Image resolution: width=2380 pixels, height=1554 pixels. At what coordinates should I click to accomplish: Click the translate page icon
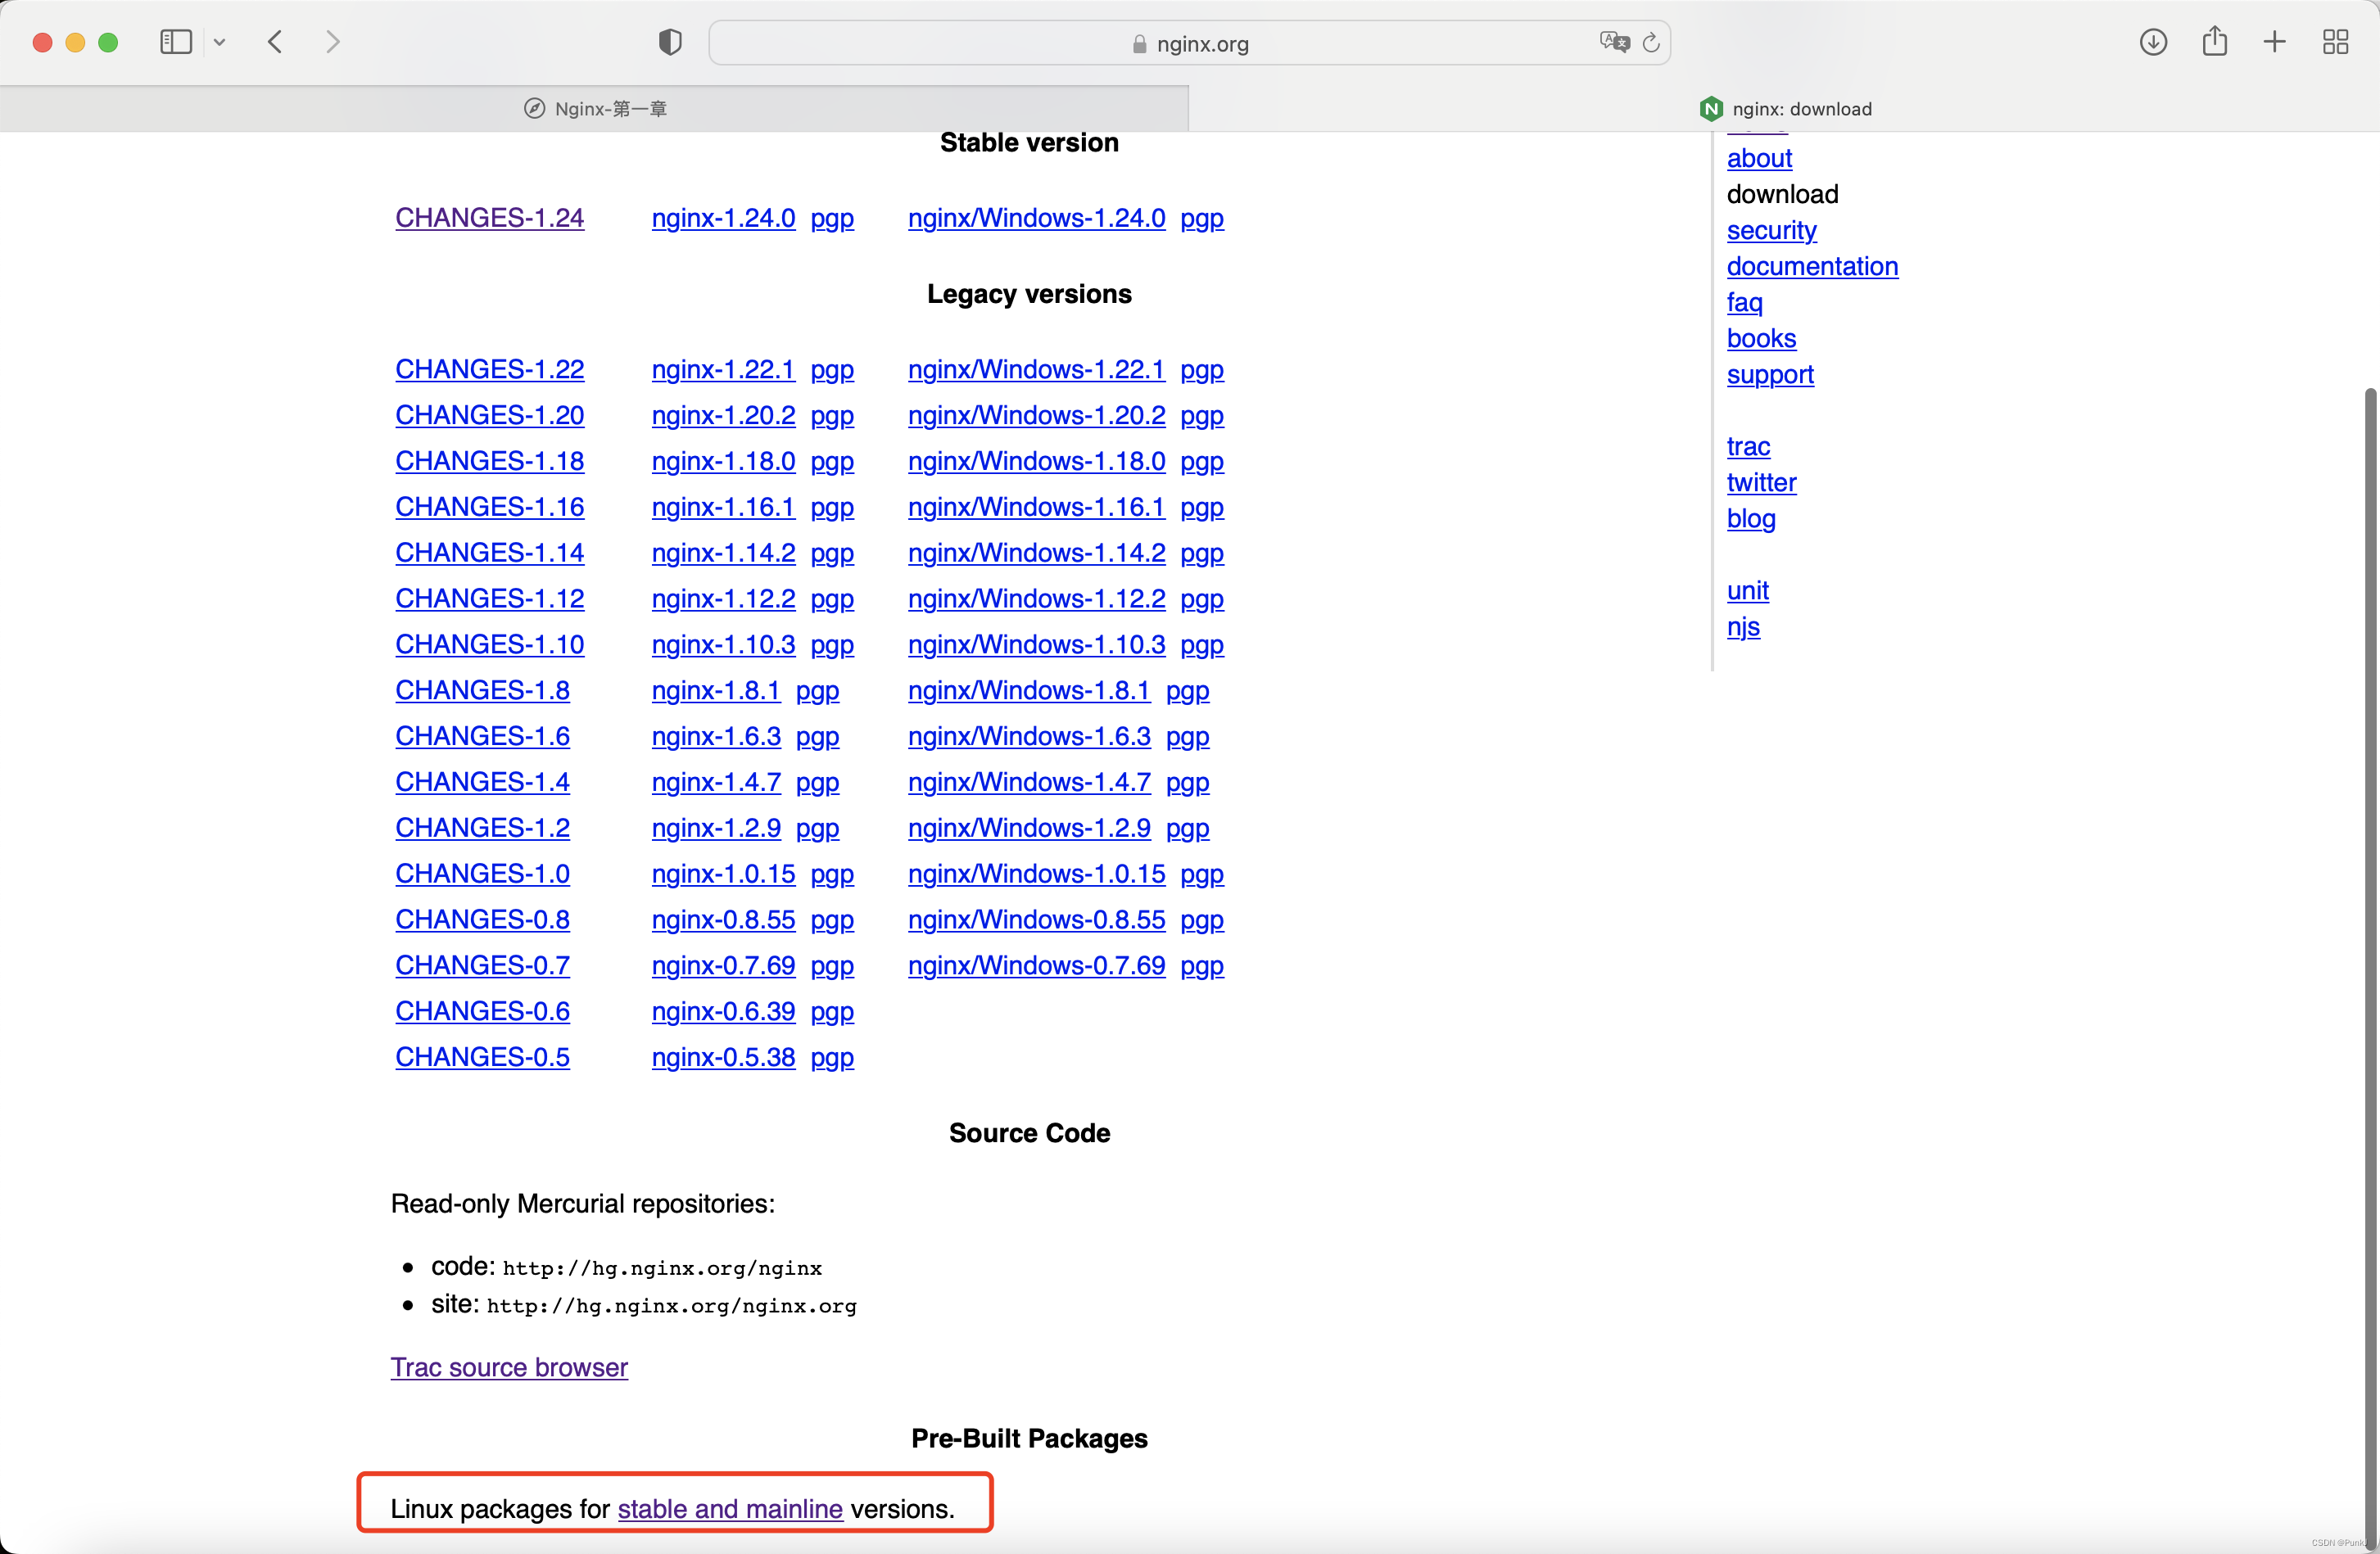[x=1613, y=42]
